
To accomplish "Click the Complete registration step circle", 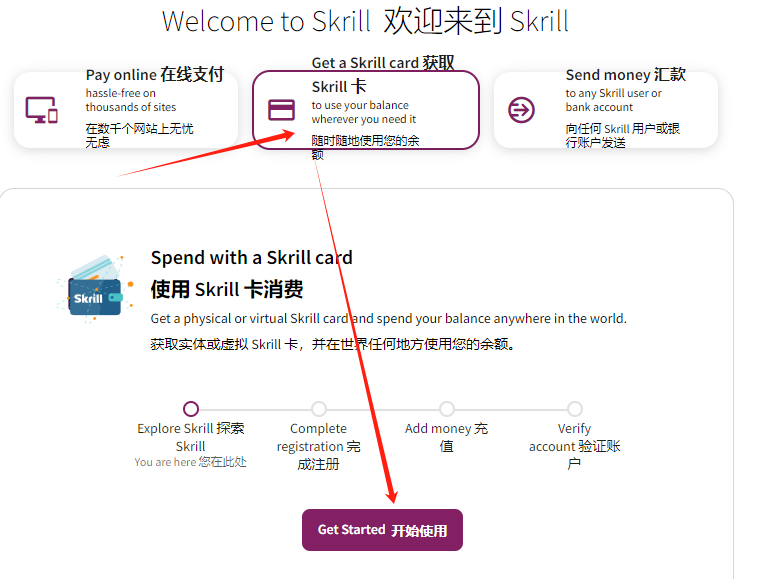I will pyautogui.click(x=319, y=409).
